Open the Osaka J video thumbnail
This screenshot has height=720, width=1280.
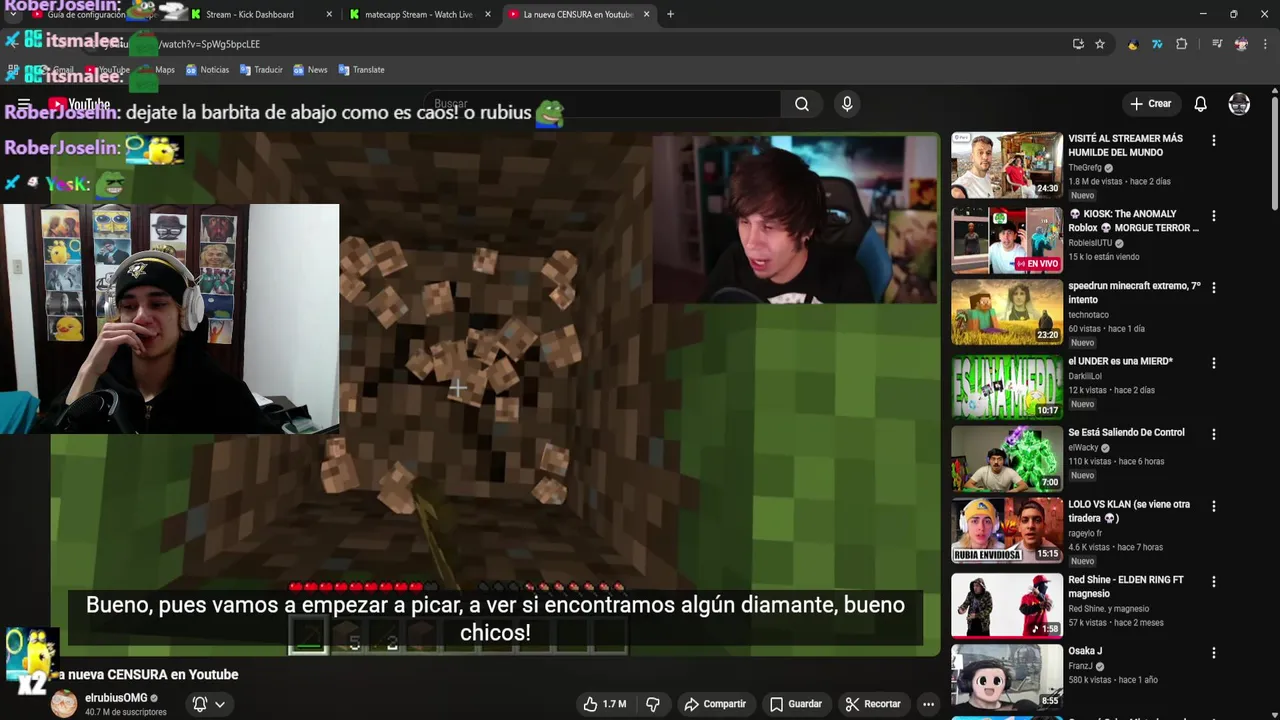tap(1006, 677)
